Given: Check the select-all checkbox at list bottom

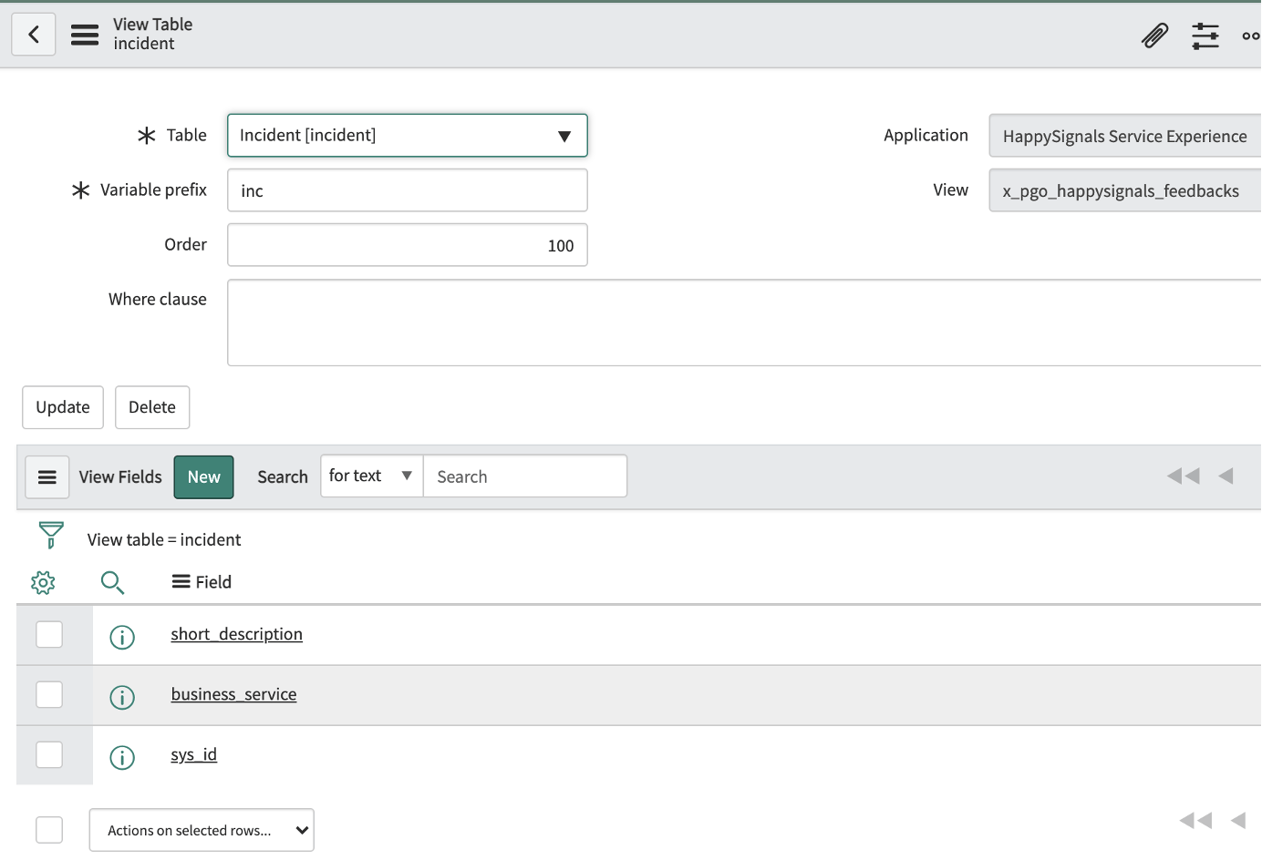Looking at the screenshot, I should pyautogui.click(x=49, y=830).
